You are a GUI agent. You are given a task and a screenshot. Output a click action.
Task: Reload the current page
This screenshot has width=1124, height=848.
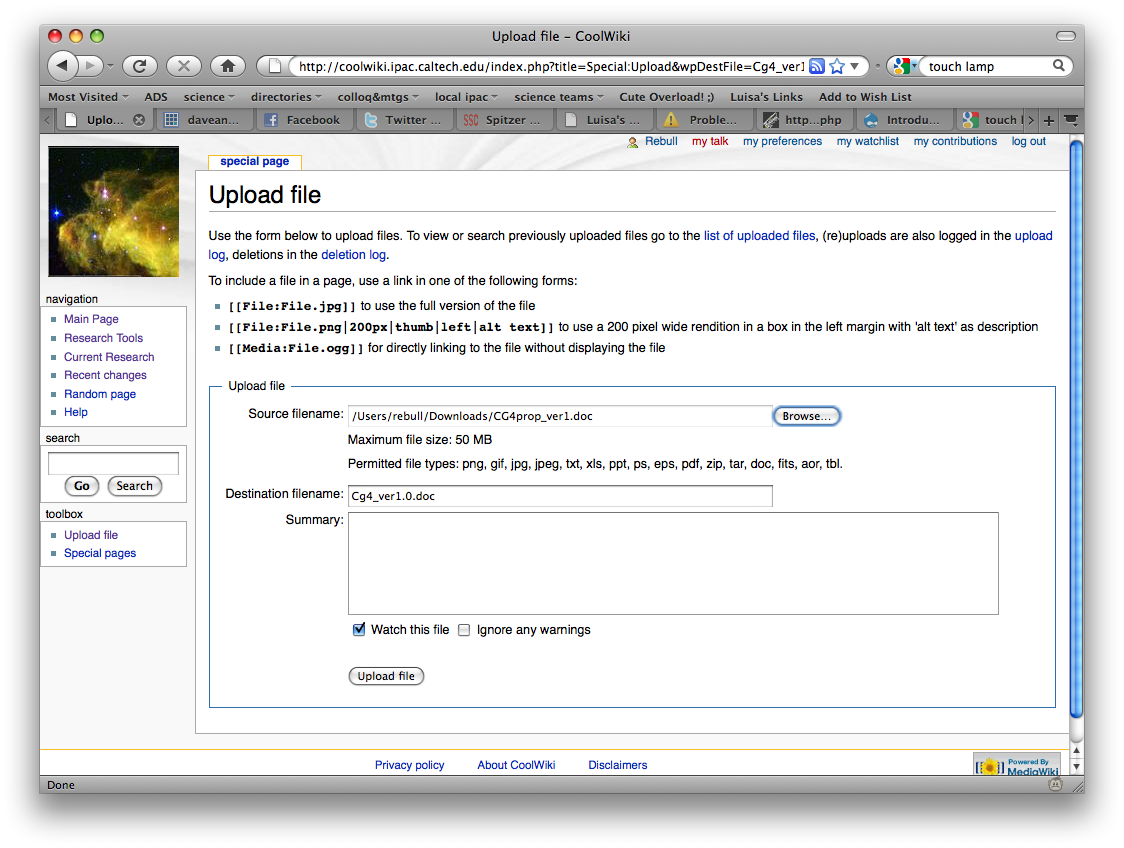point(140,66)
